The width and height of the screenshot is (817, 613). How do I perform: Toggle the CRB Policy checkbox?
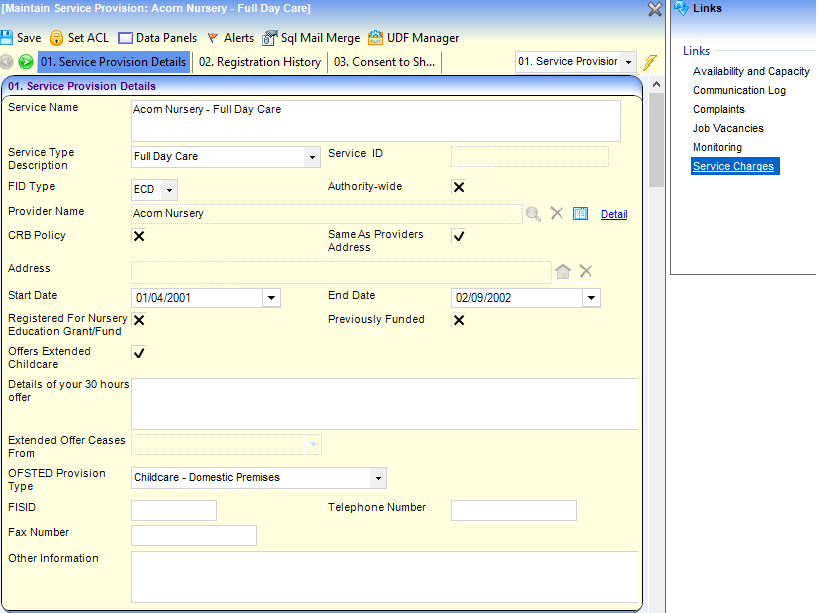(139, 236)
